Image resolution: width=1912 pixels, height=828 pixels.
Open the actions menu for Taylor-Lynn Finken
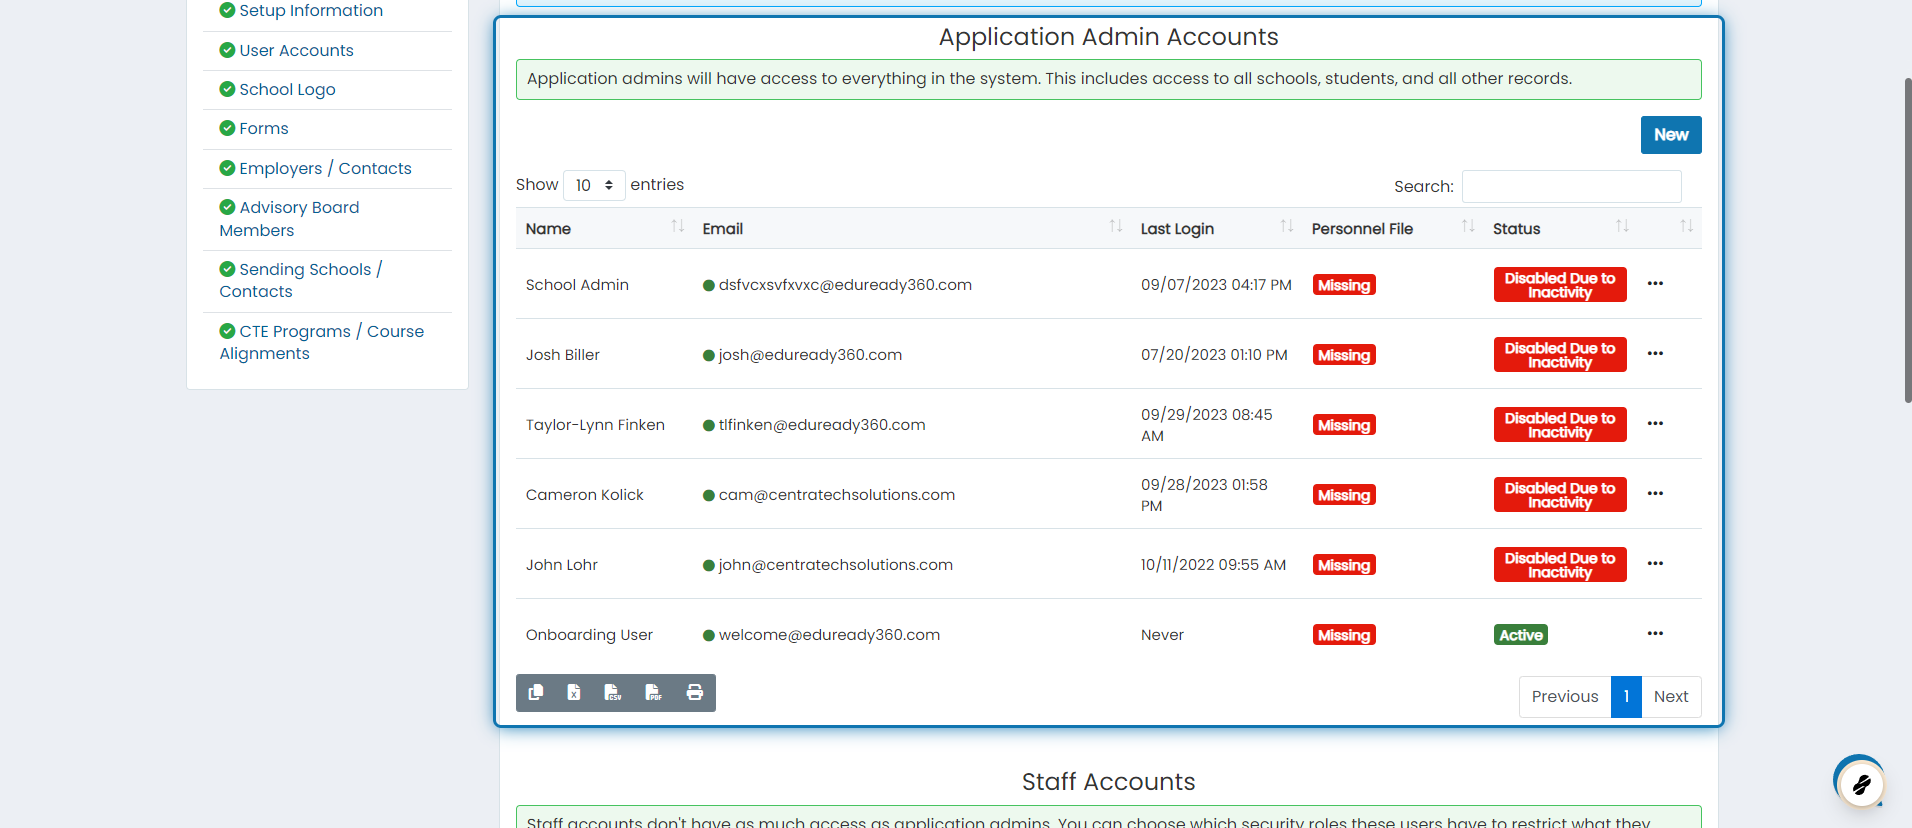(1655, 424)
